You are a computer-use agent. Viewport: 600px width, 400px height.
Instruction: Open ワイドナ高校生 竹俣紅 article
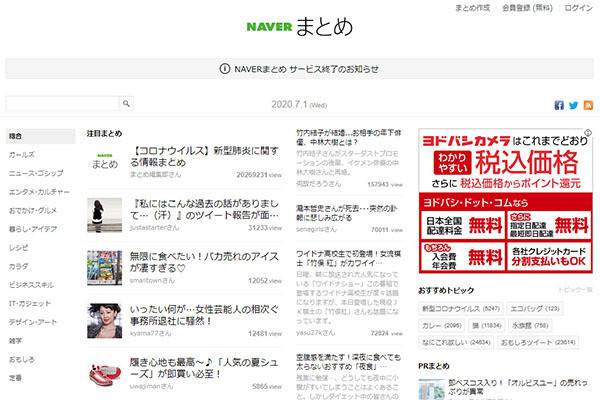[x=349, y=258]
